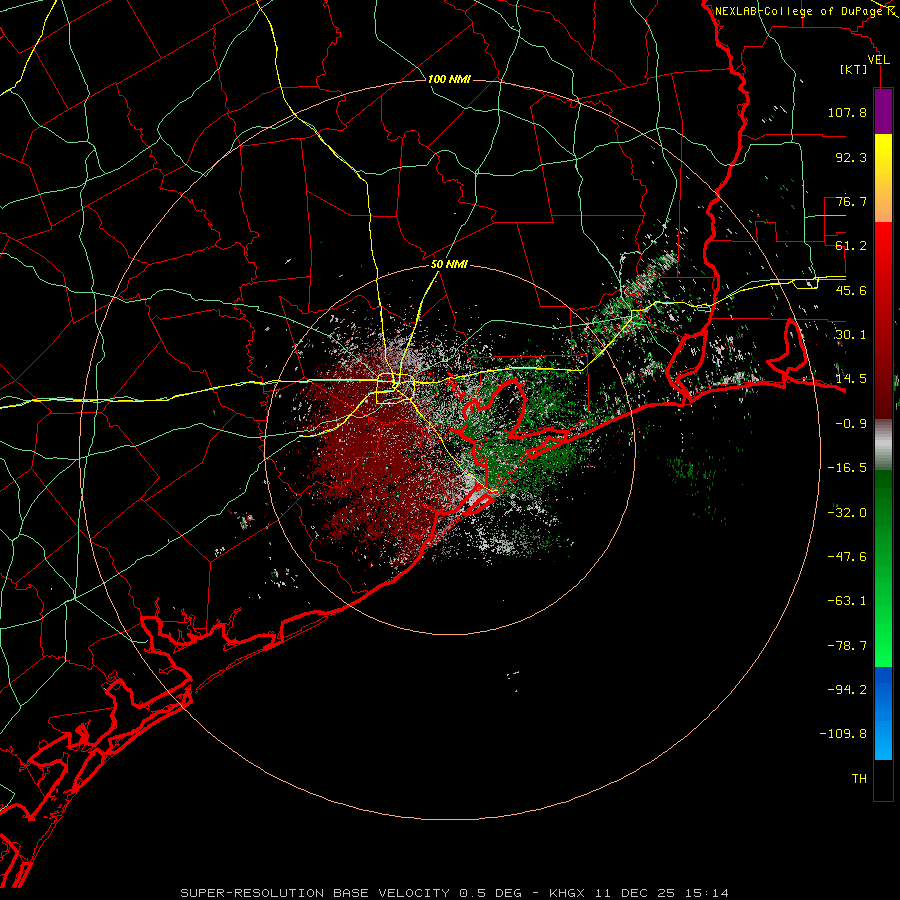
Task: Click the -109.8 legend value
Action: [x=843, y=734]
